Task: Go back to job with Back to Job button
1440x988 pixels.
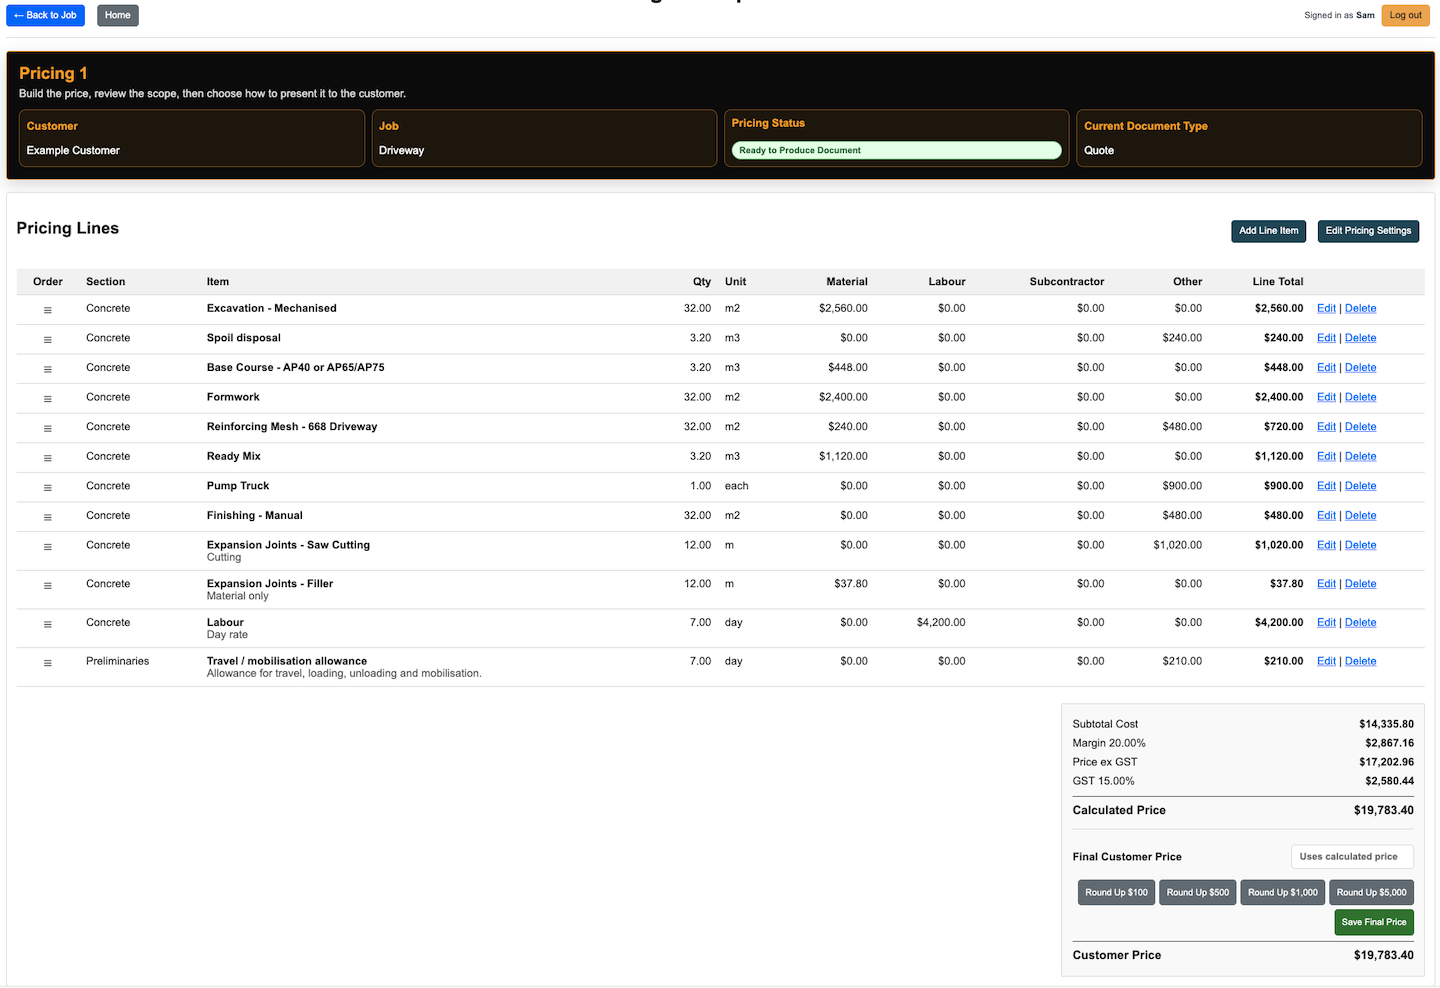Action: coord(45,15)
